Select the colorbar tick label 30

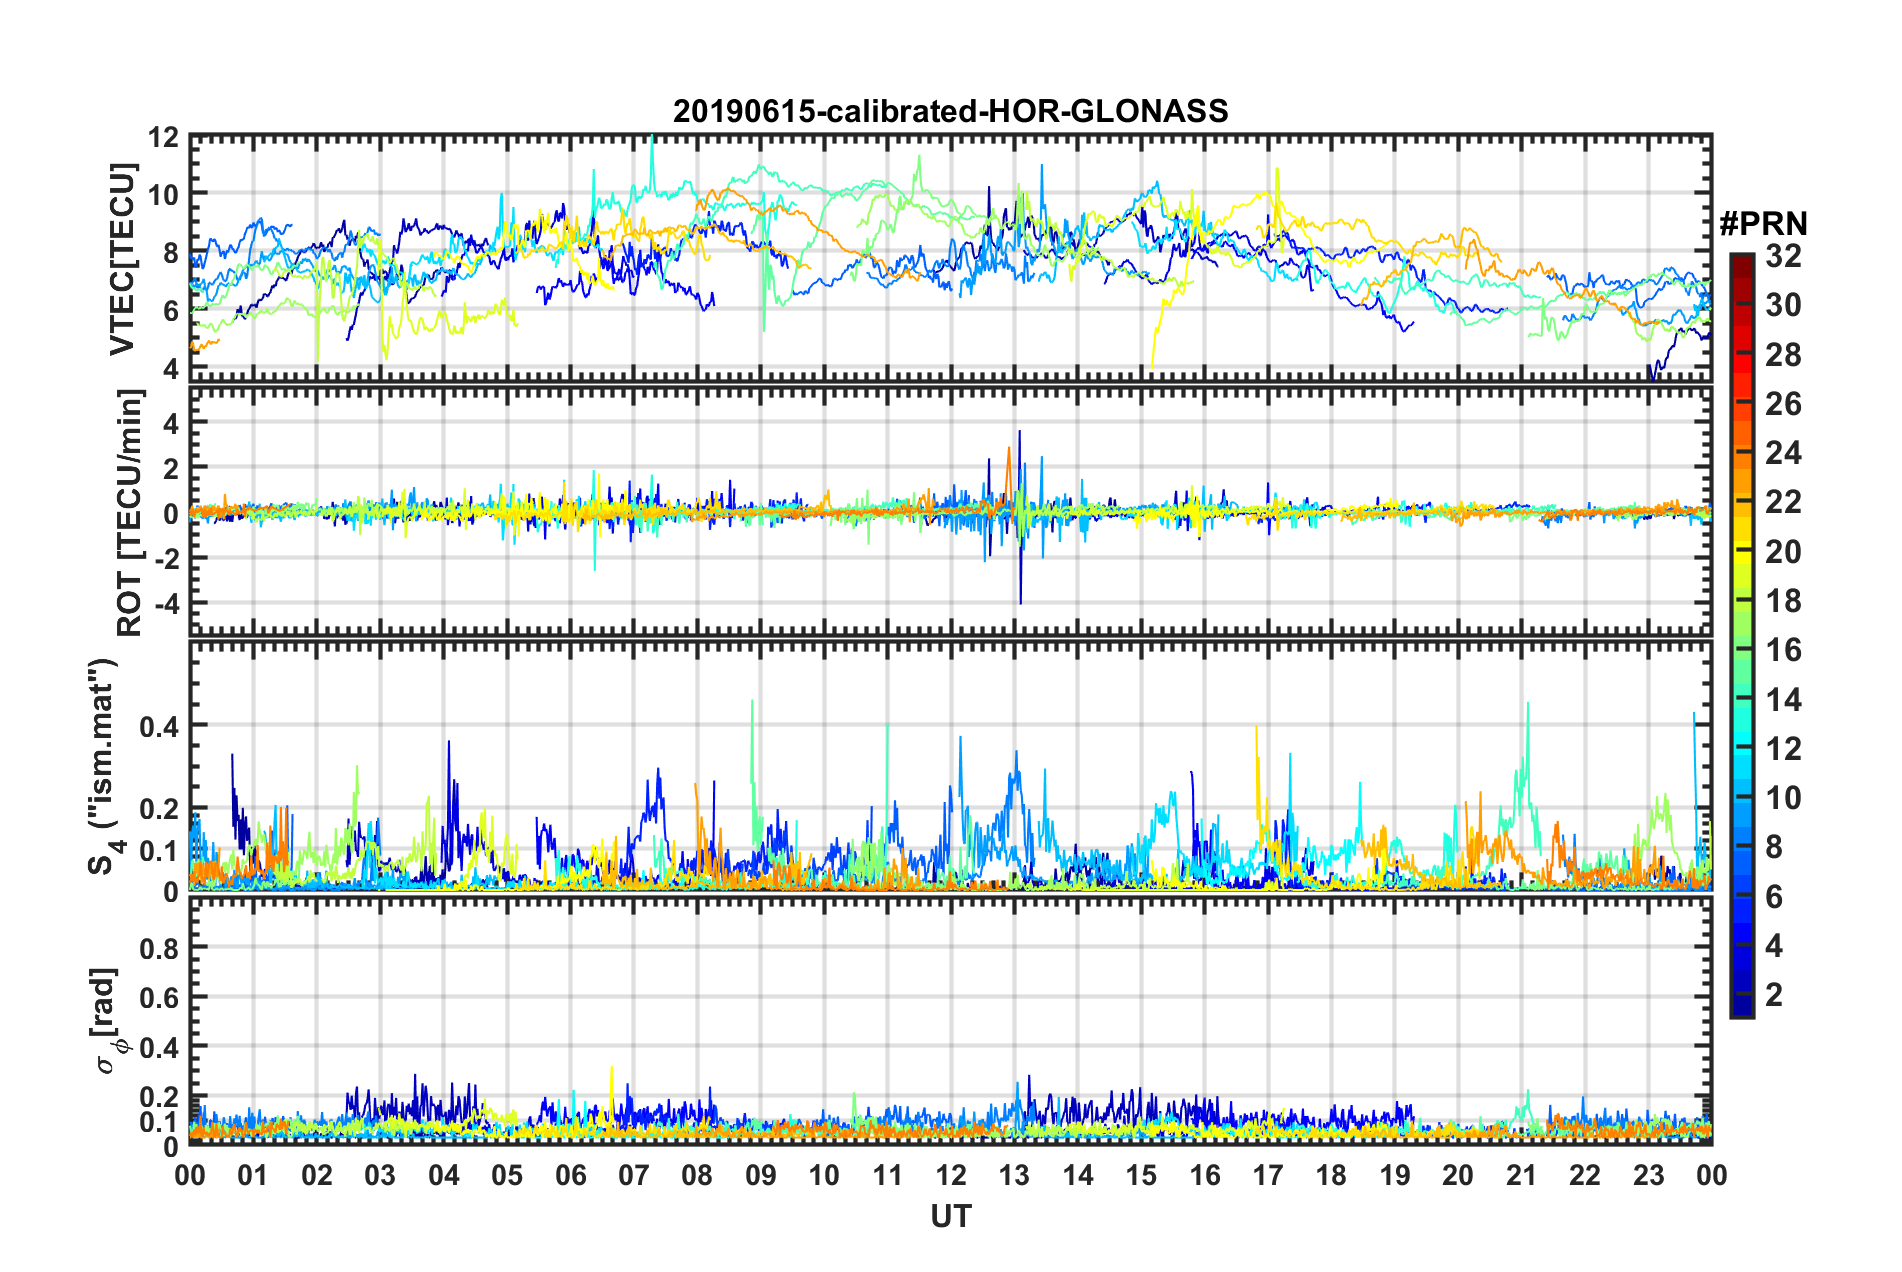[x=1783, y=305]
